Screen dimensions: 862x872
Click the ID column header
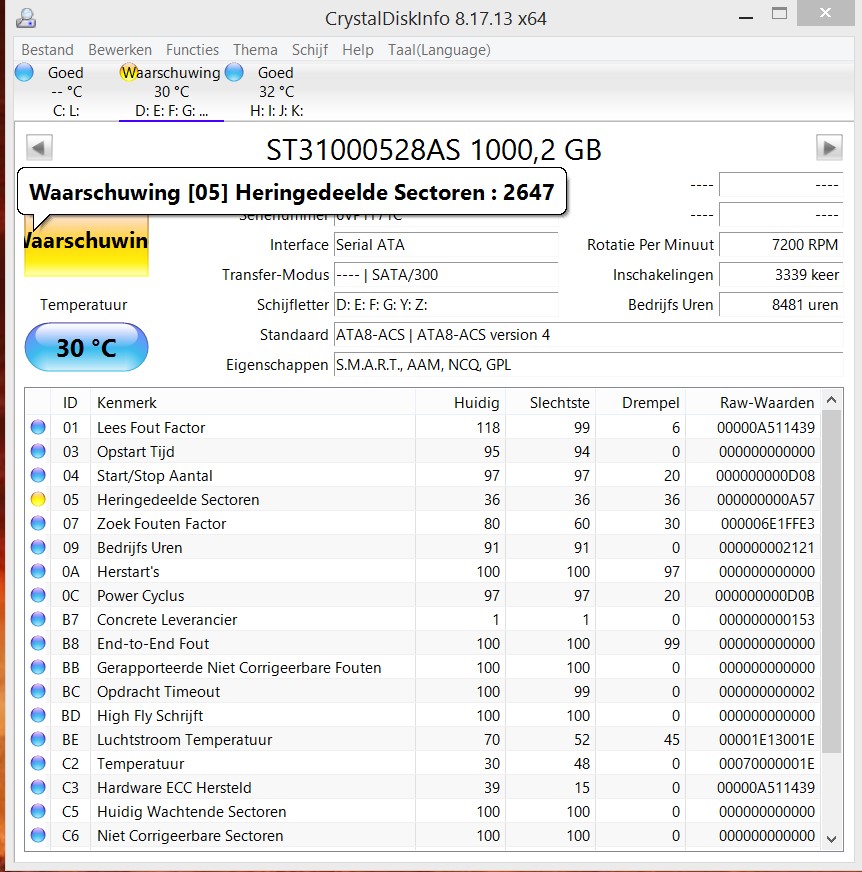[x=70, y=403]
